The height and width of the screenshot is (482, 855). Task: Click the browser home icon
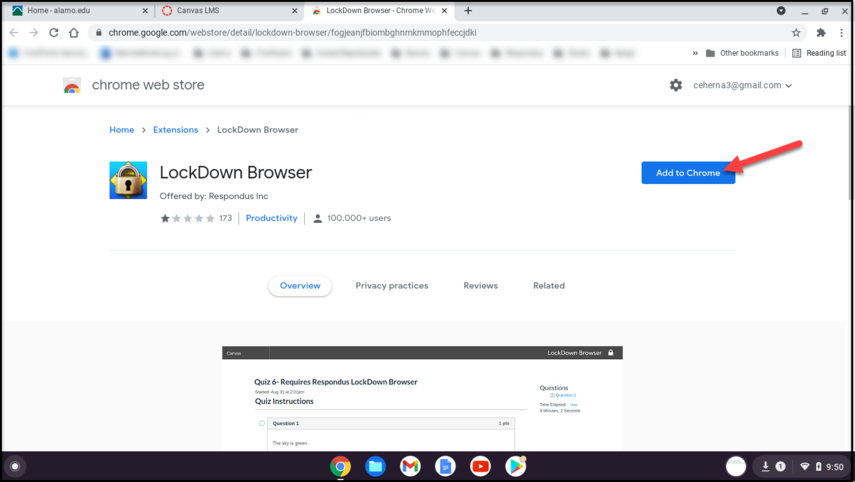pos(74,32)
